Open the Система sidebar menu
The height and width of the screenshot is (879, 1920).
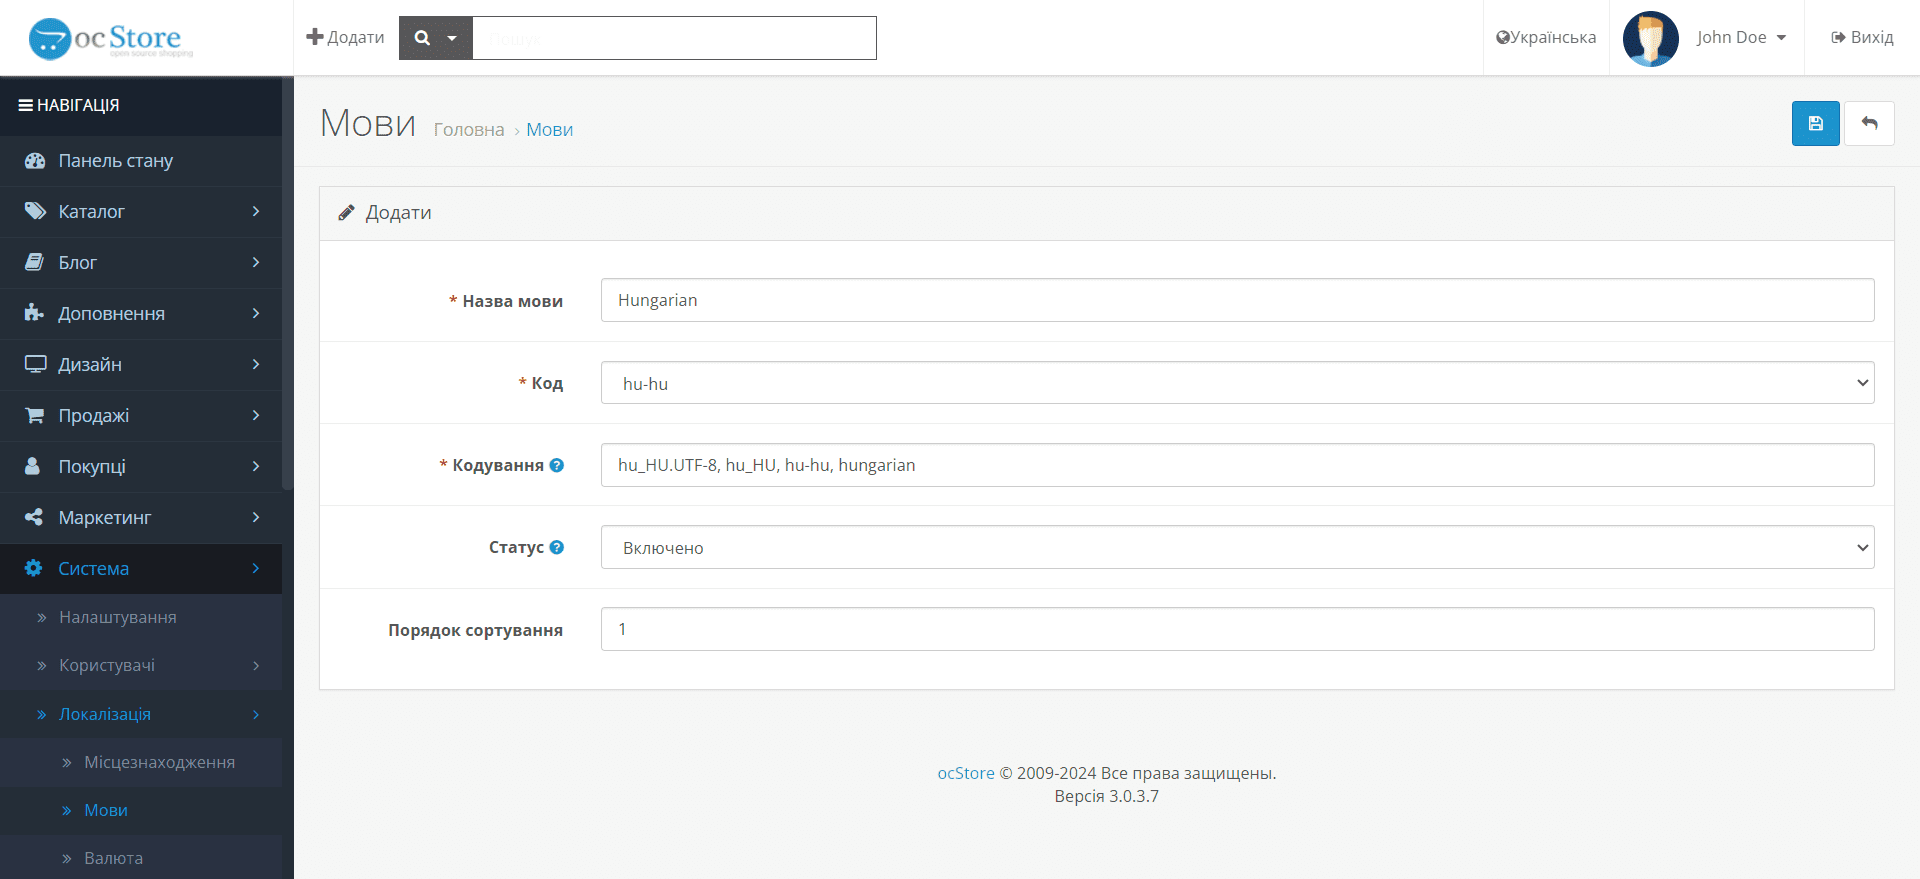pos(141,568)
